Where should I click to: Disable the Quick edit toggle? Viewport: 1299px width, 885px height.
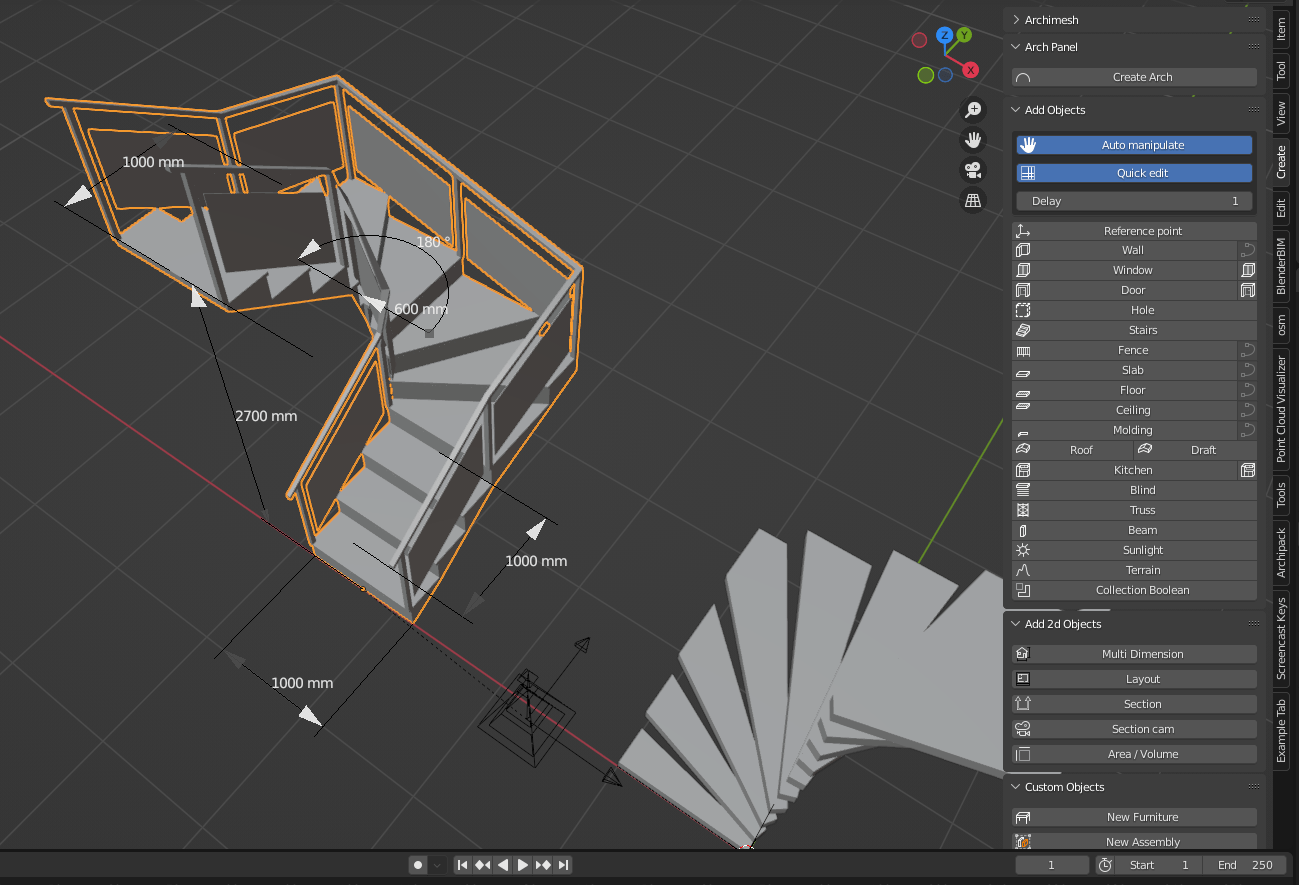coord(1133,172)
